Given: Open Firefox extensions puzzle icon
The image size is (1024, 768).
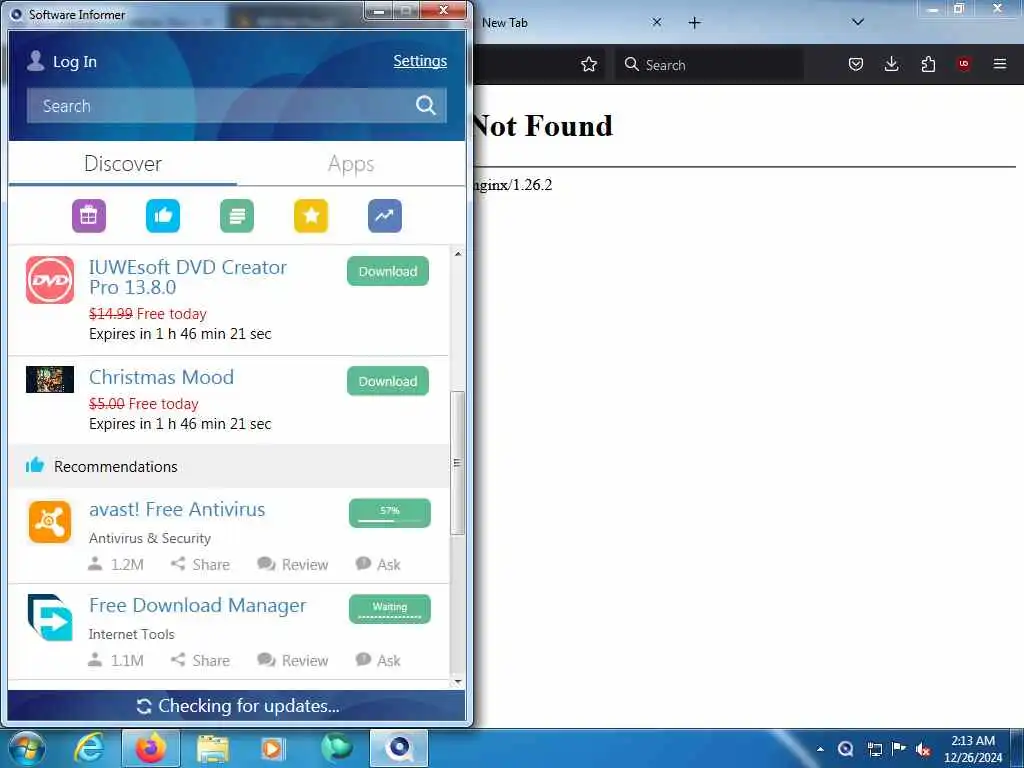Looking at the screenshot, I should point(928,64).
